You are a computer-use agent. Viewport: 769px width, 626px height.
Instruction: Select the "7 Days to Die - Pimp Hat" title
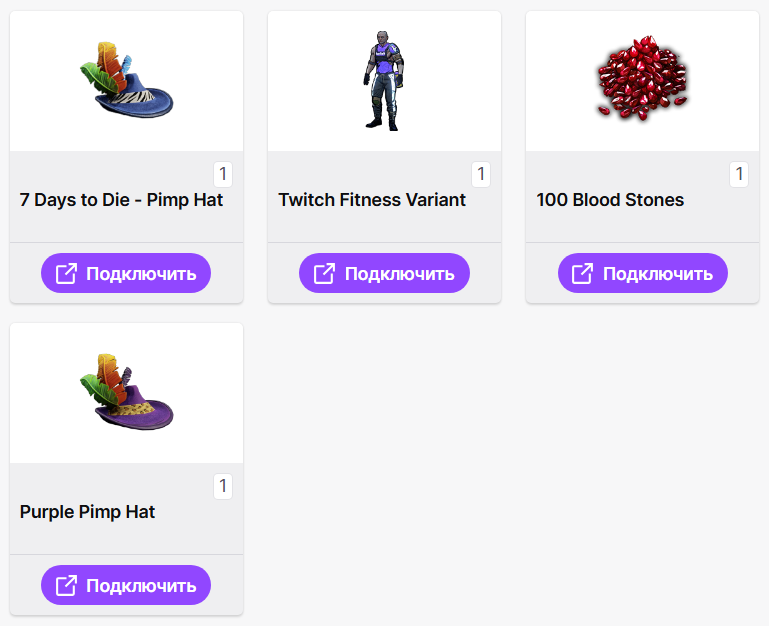coord(121,200)
